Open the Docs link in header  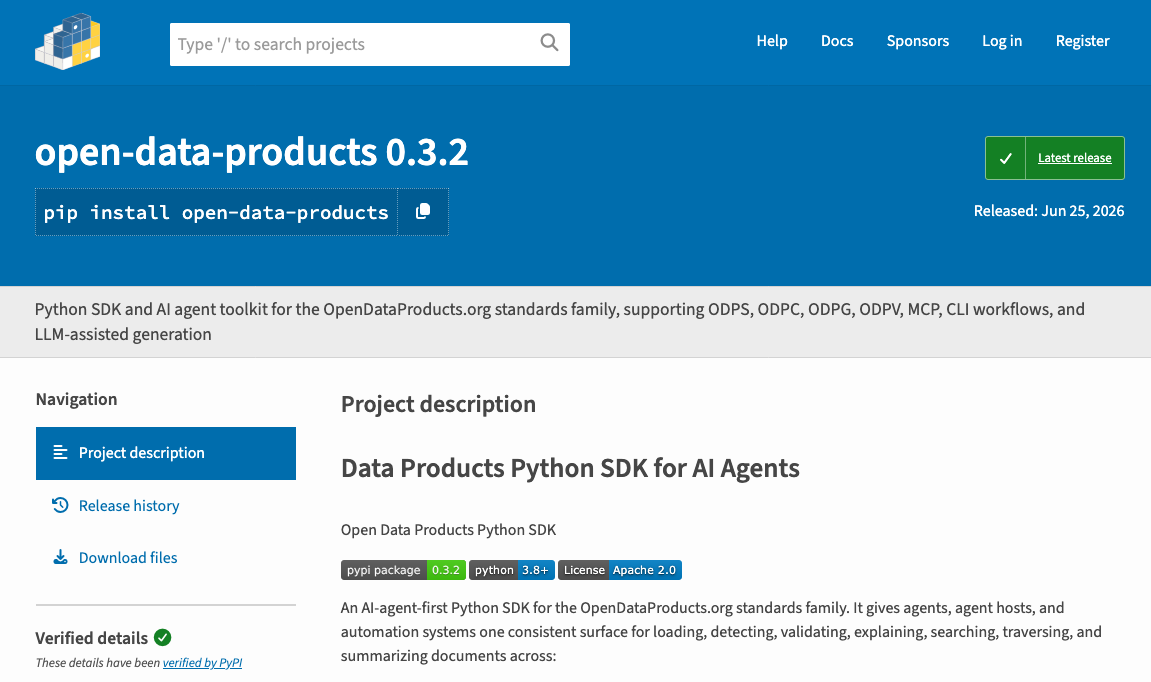[x=837, y=41]
